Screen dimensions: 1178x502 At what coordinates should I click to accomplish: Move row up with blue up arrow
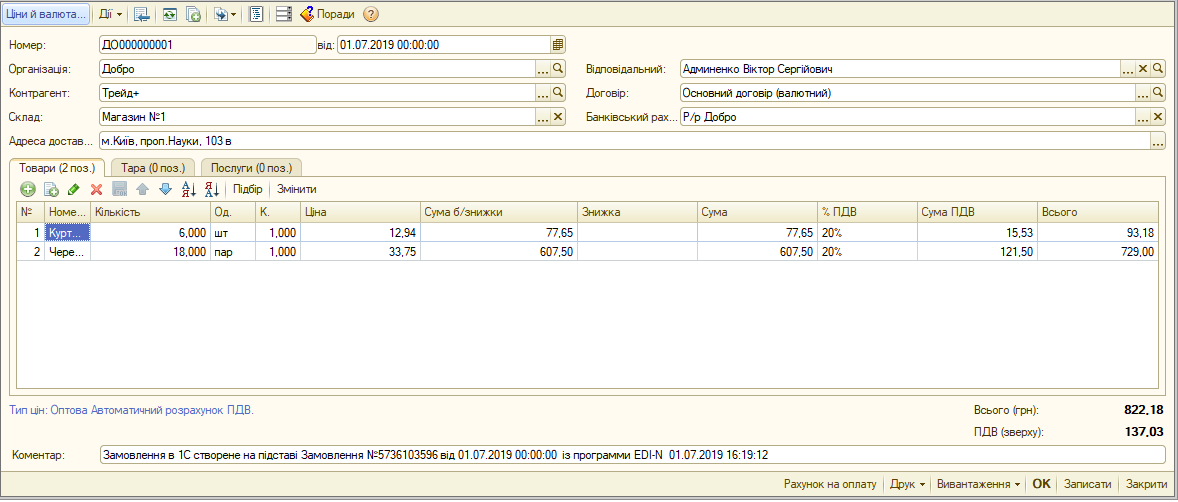click(x=143, y=189)
